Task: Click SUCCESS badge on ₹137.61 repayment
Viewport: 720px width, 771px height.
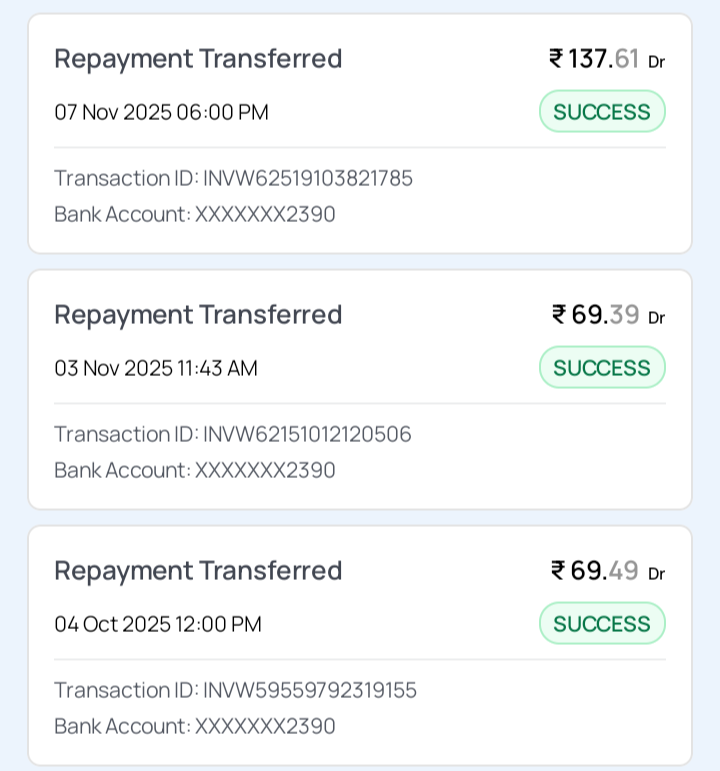Action: pyautogui.click(x=602, y=112)
